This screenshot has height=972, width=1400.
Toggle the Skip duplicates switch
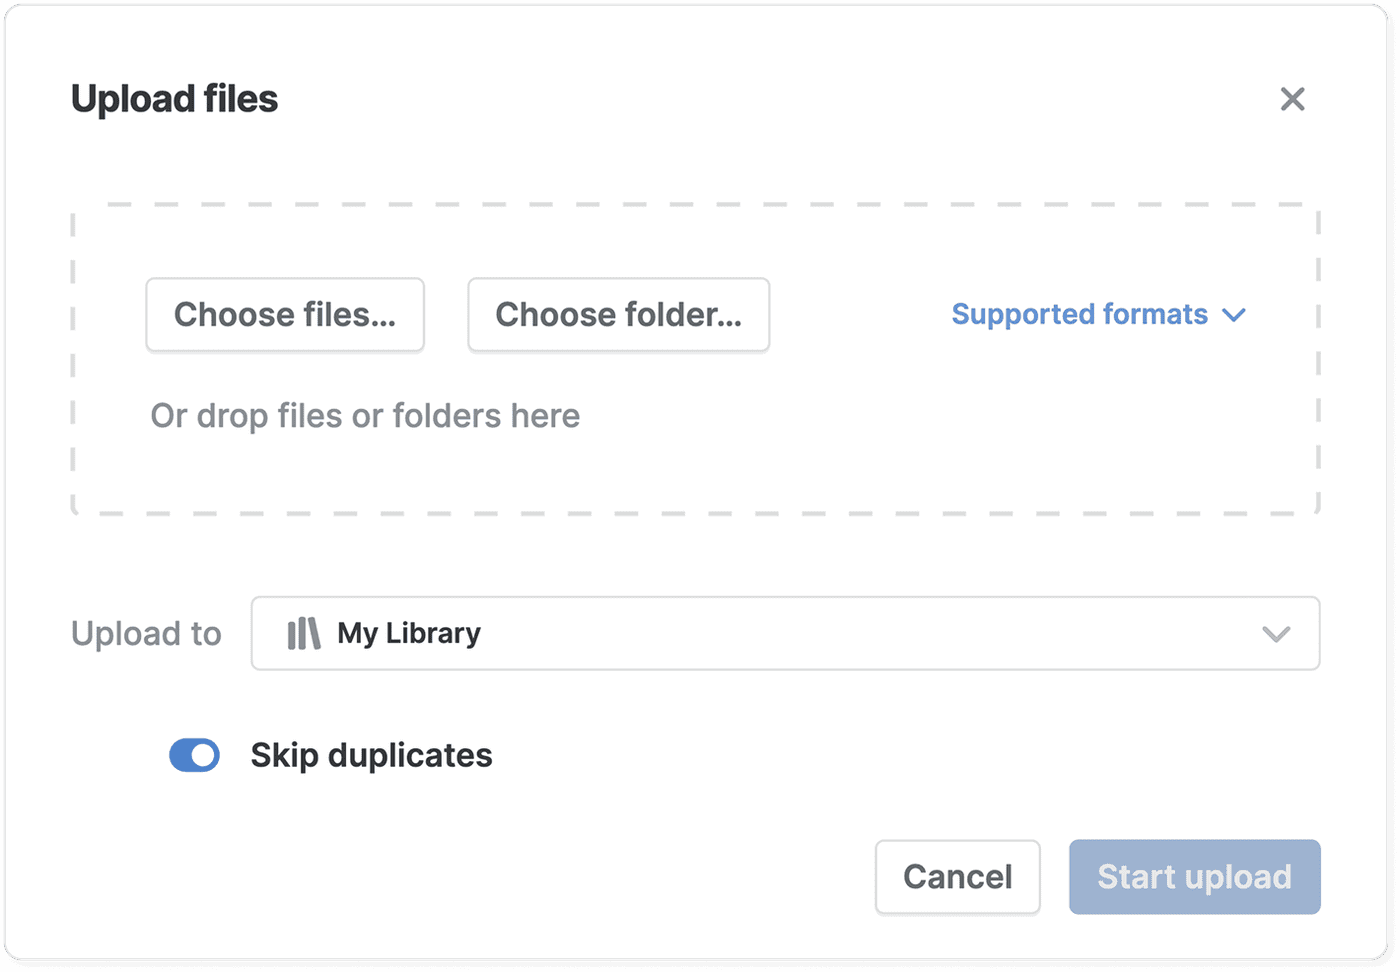(194, 756)
